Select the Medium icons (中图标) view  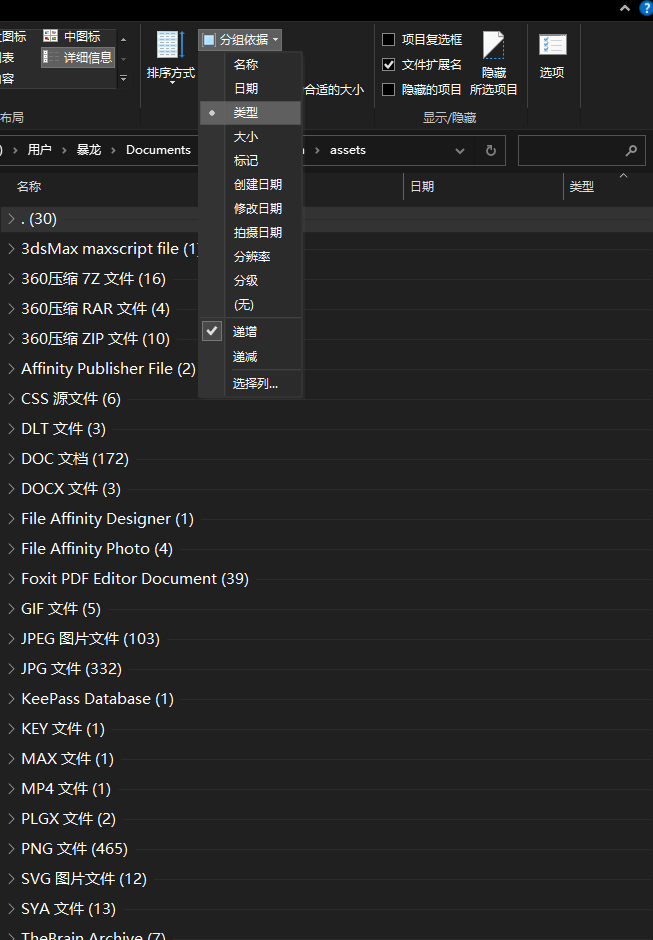point(71,37)
